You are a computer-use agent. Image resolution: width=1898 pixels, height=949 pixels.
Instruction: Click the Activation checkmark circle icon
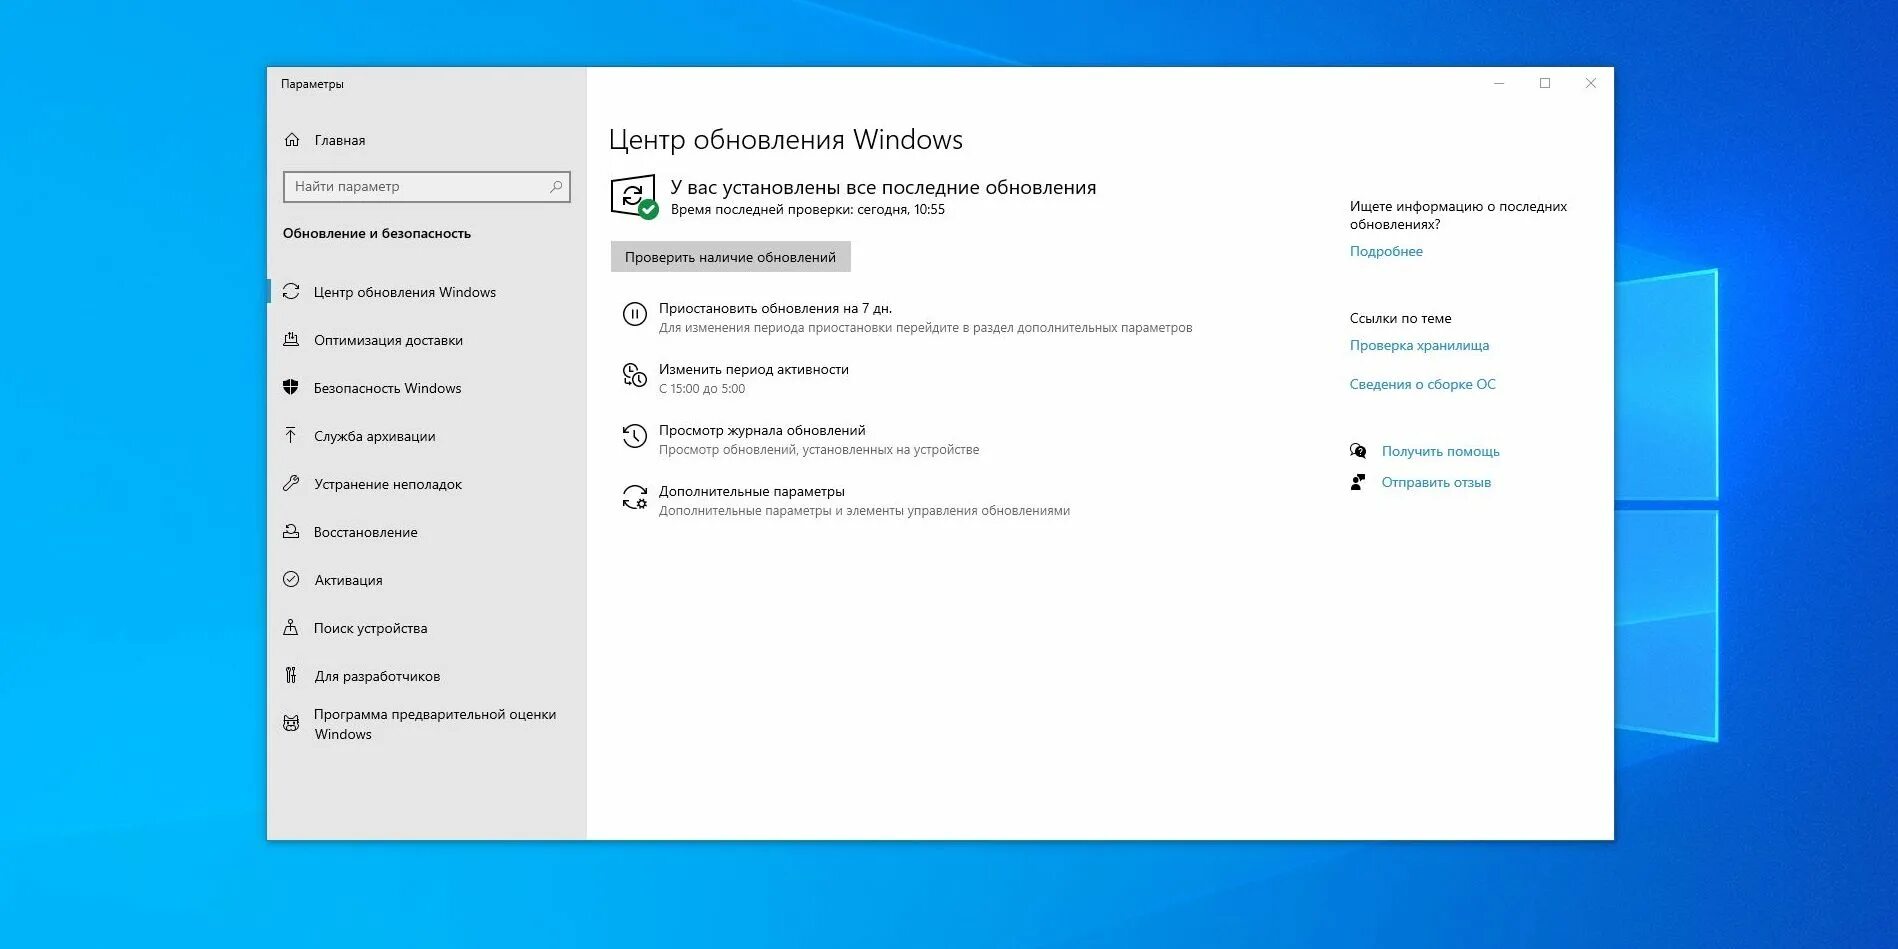click(291, 580)
